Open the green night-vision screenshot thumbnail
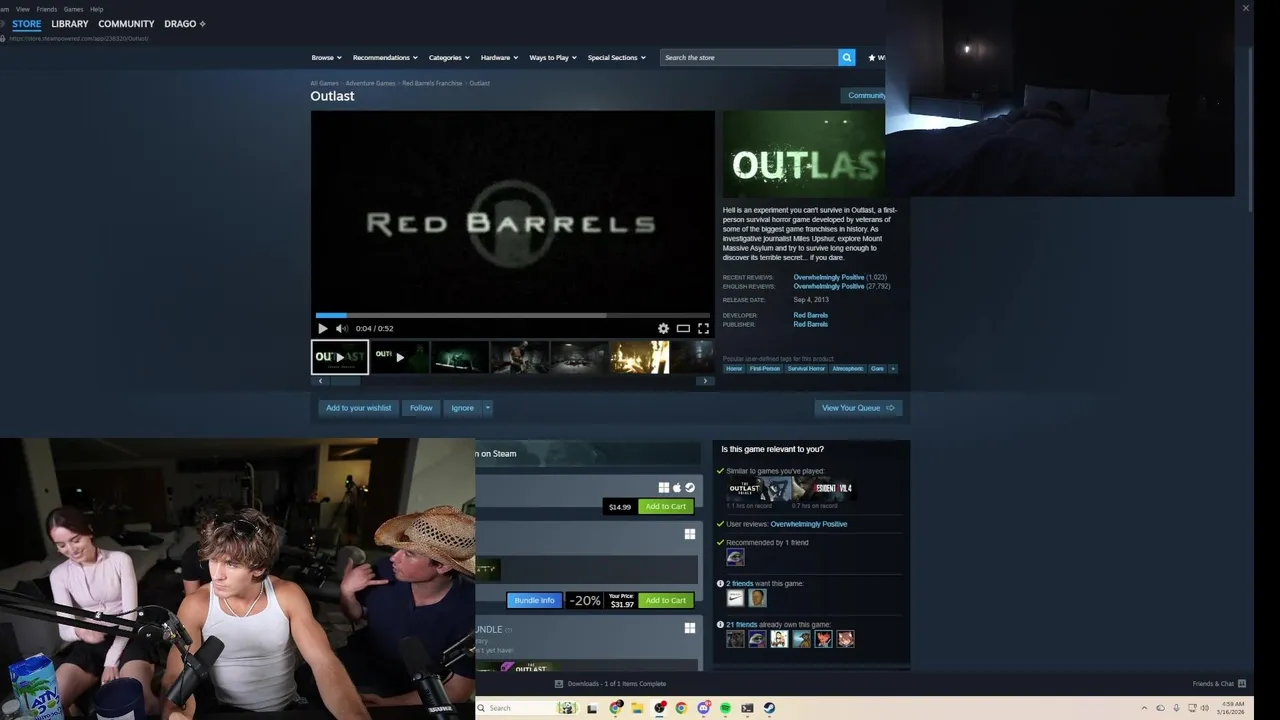 [459, 357]
